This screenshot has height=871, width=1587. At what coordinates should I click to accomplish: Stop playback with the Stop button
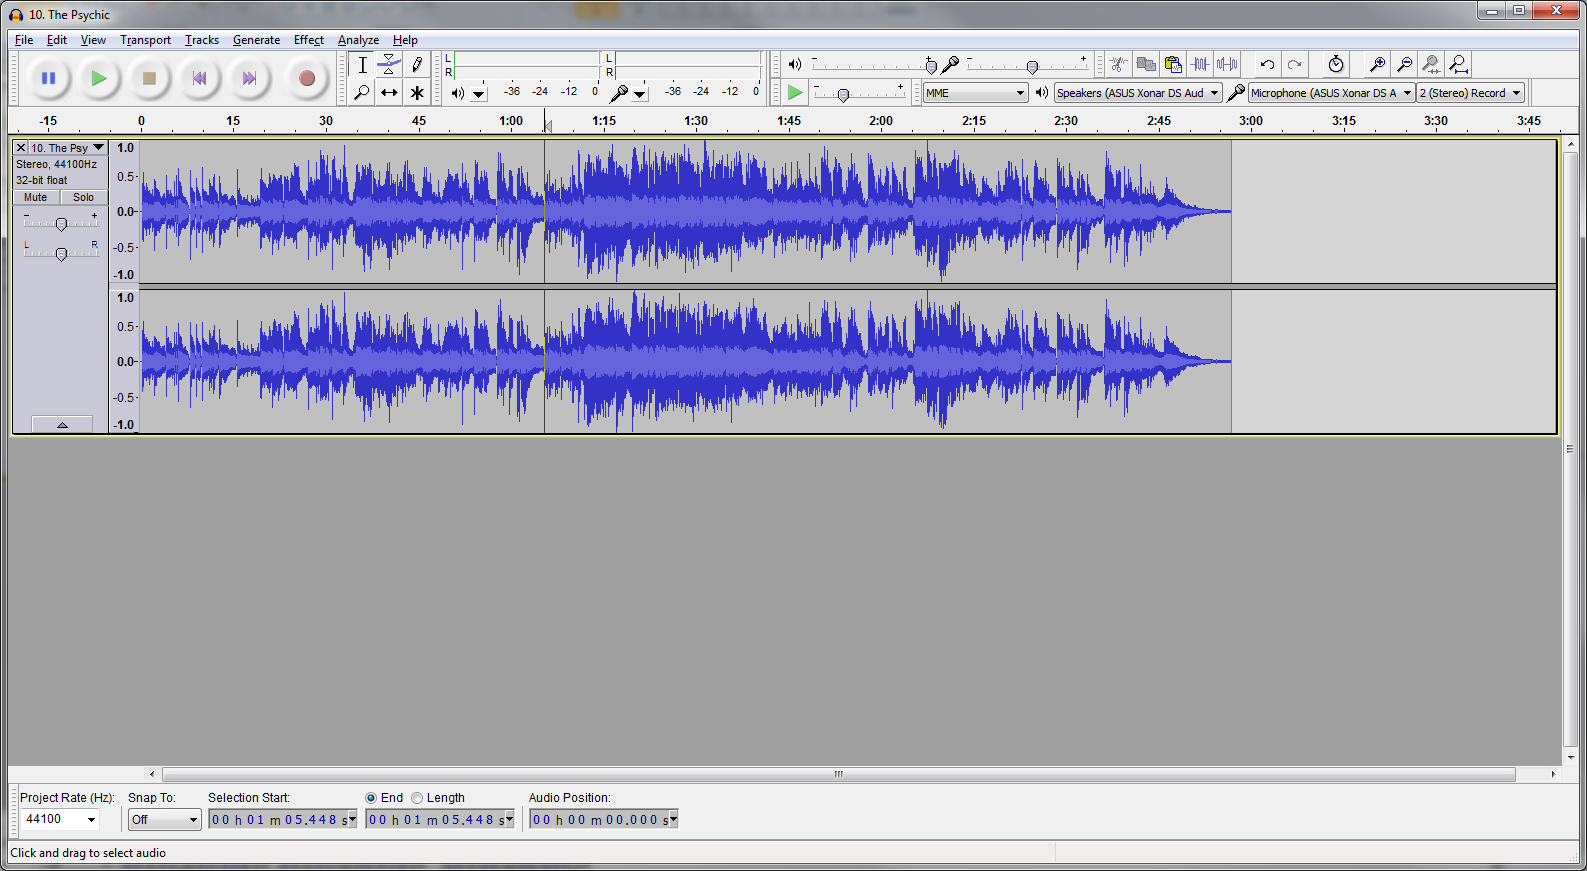[149, 78]
